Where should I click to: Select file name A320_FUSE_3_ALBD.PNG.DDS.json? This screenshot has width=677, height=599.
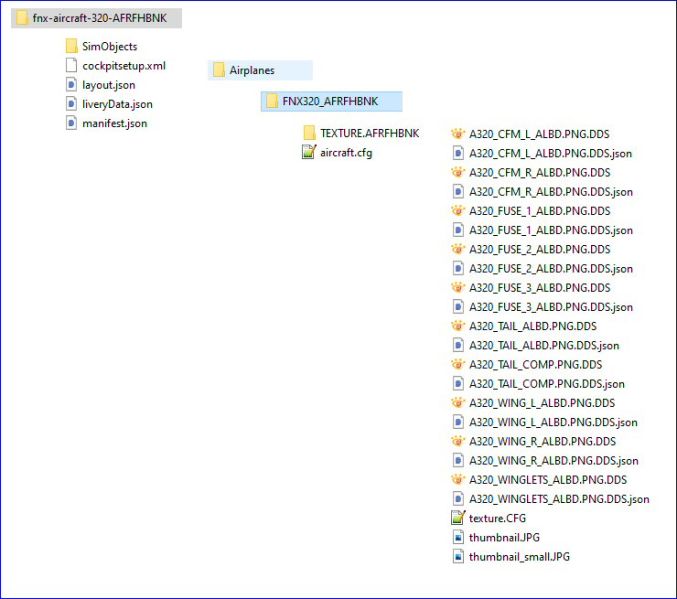(551, 307)
